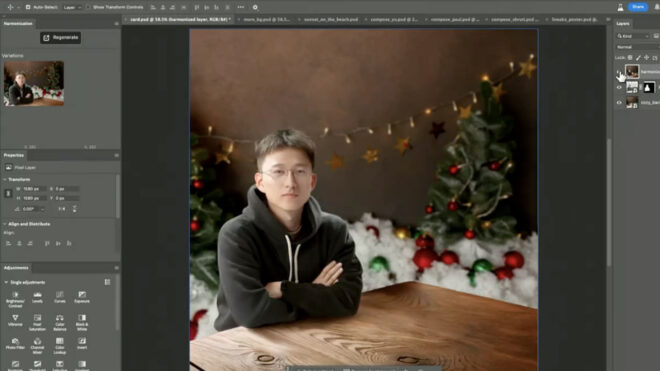Click the blue Share button
This screenshot has width=660, height=371.
638,7
